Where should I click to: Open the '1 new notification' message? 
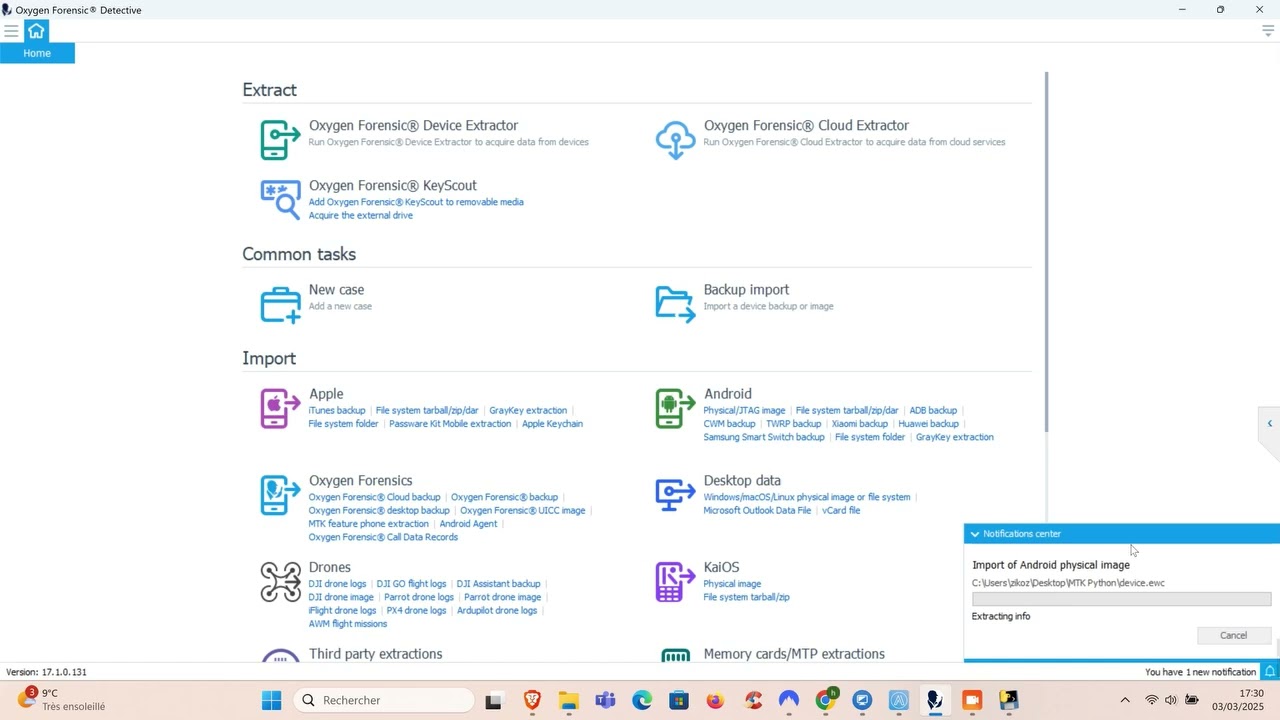click(x=1200, y=672)
